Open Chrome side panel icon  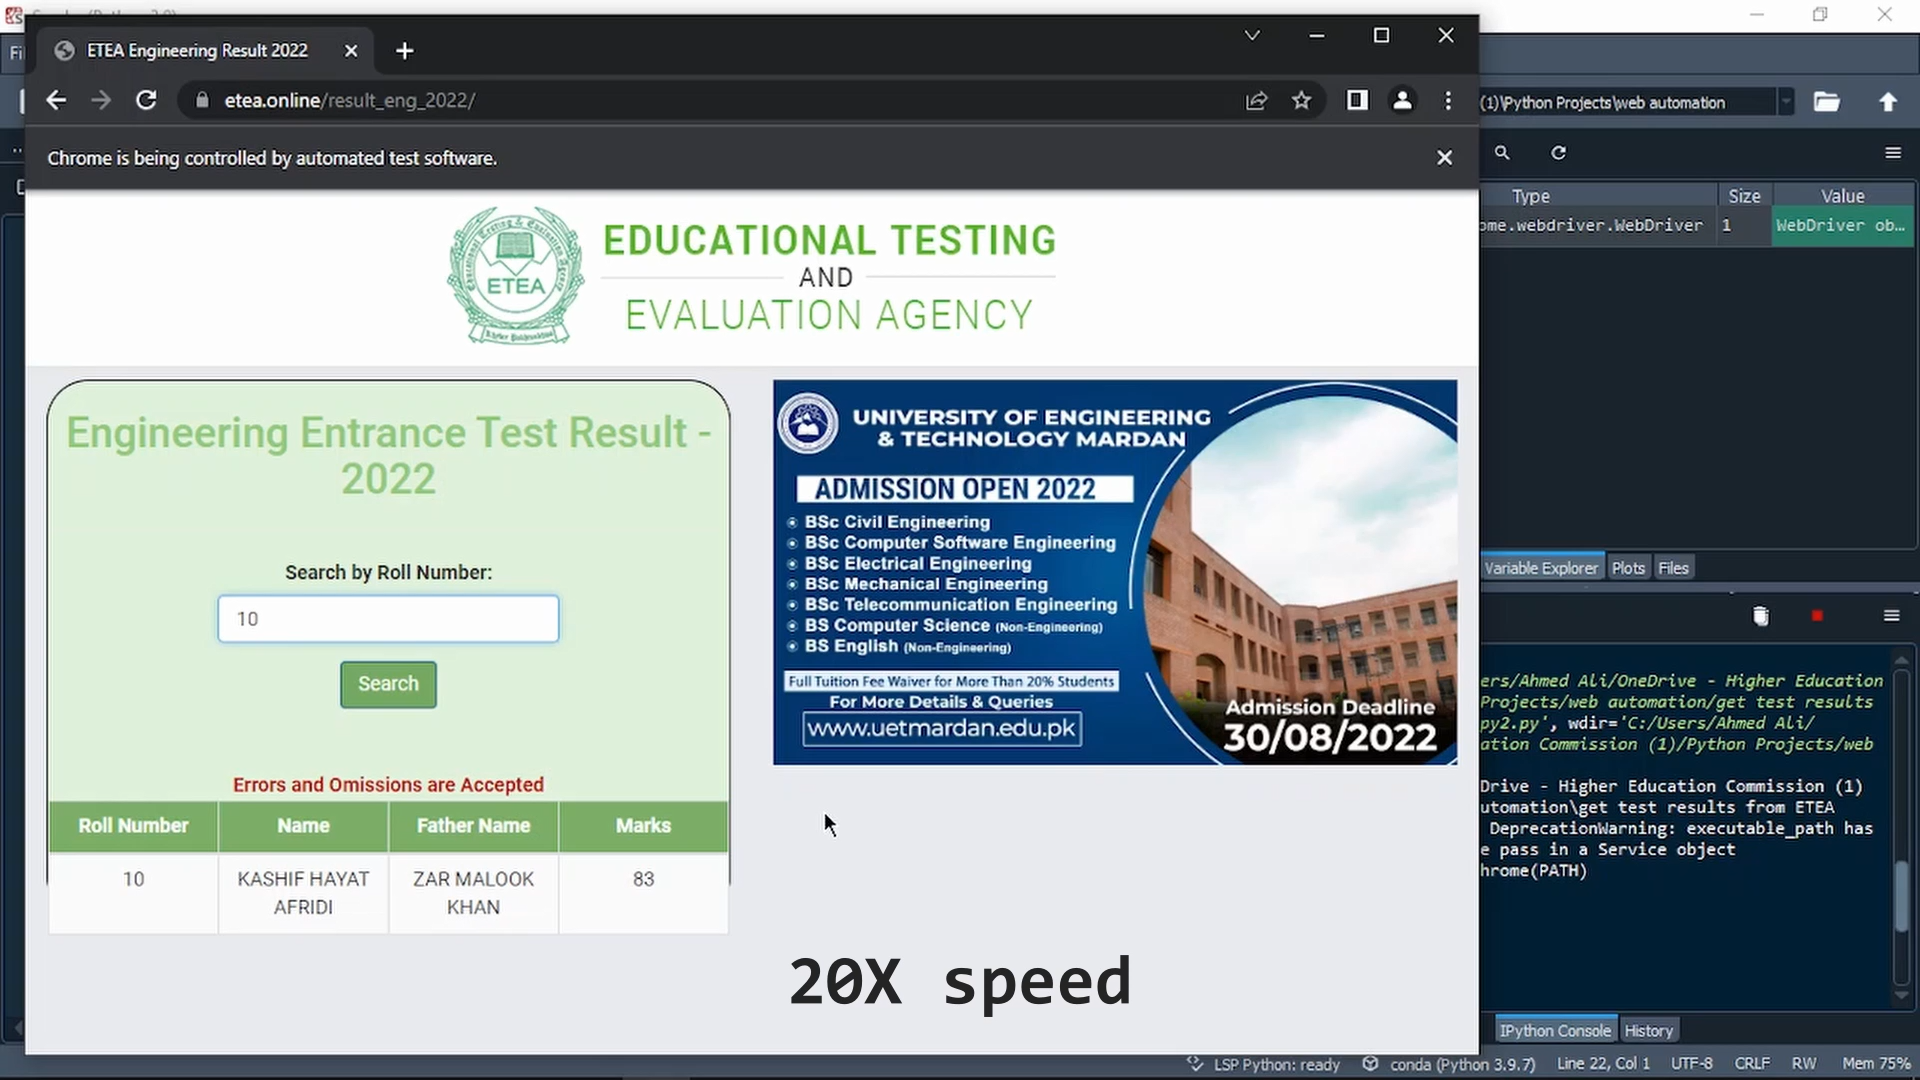[1357, 100]
